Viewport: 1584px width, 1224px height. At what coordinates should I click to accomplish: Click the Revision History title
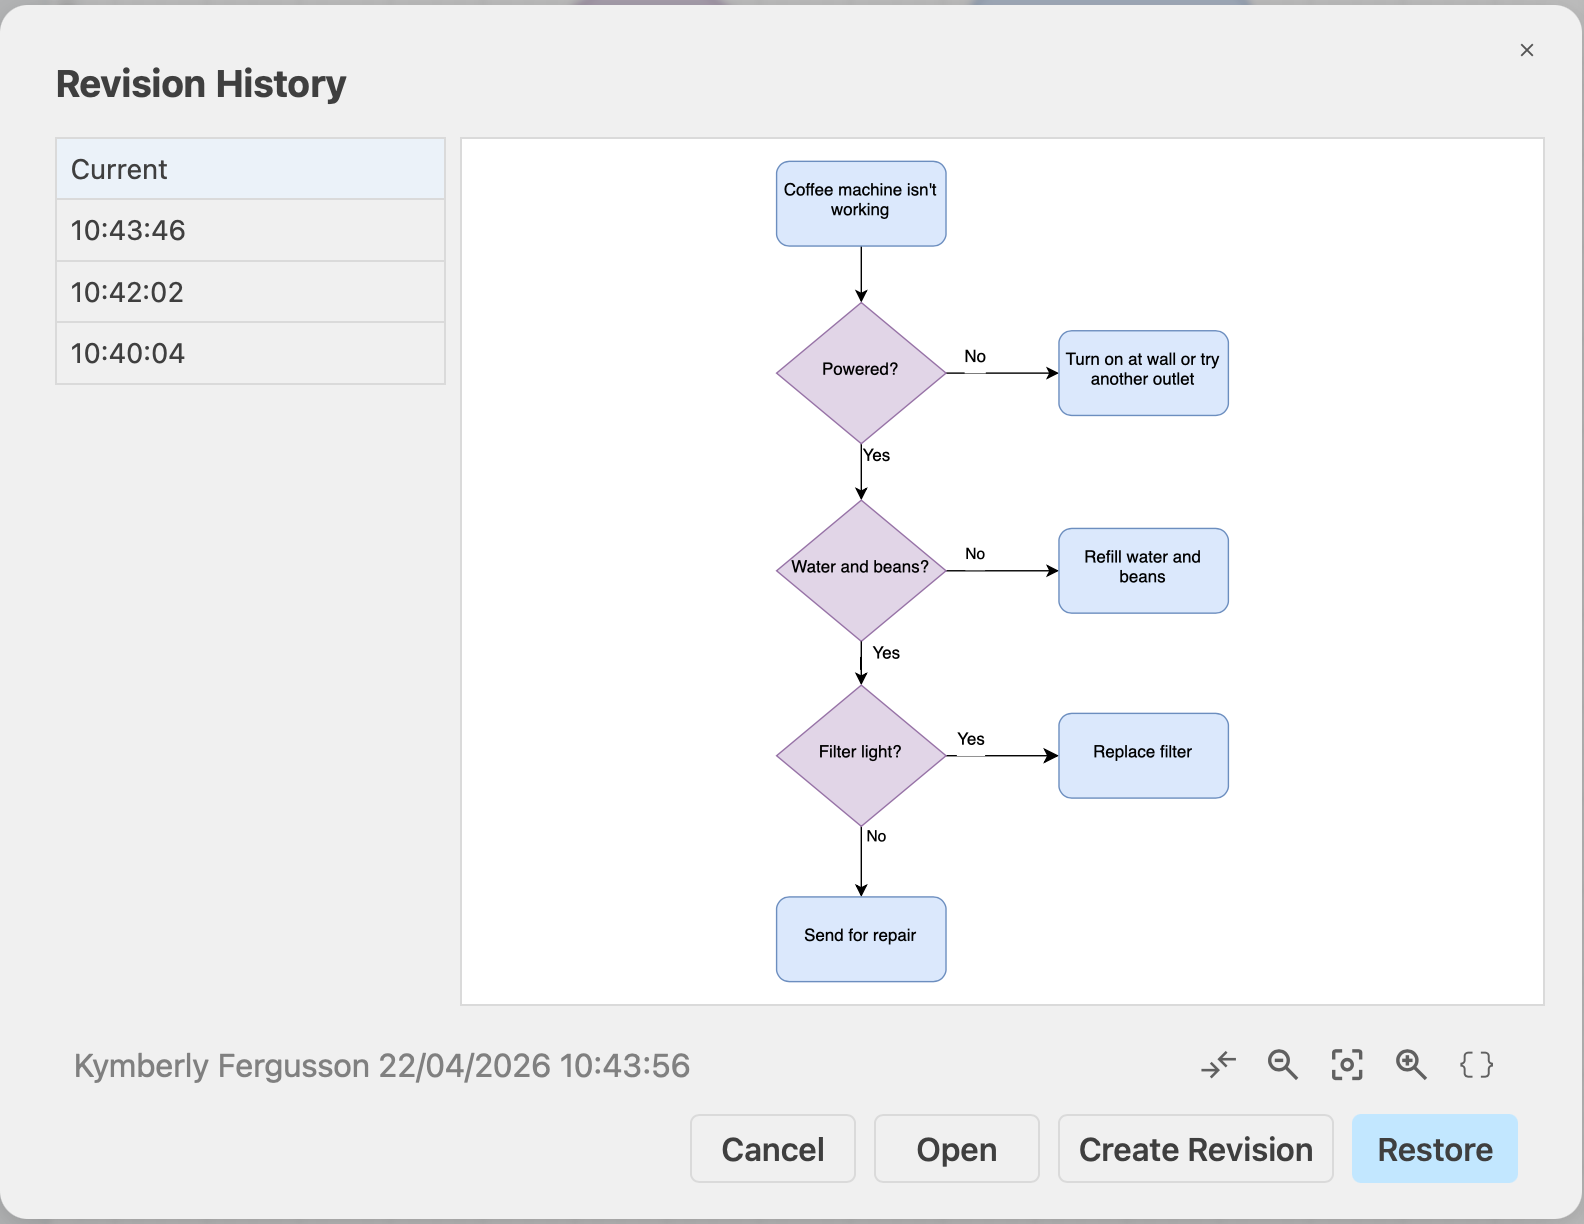(x=201, y=84)
